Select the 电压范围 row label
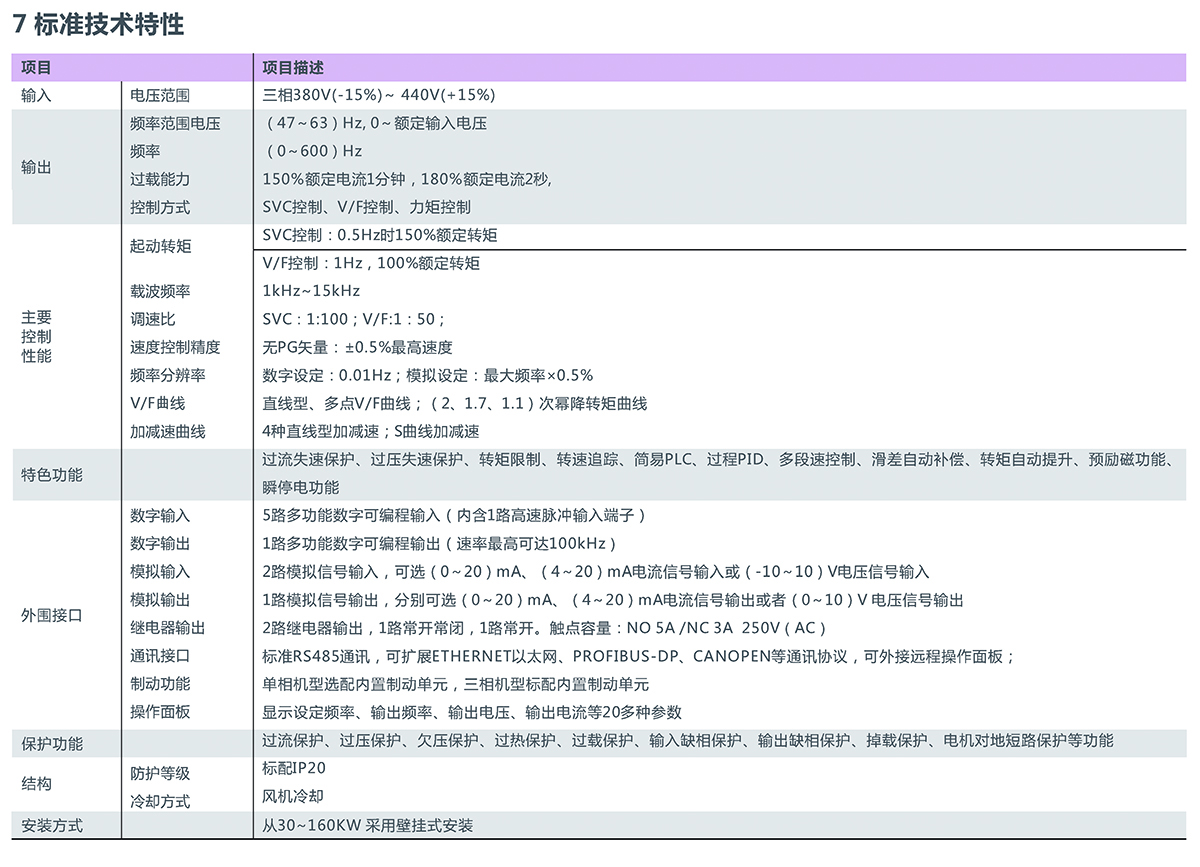Viewport: 1200px width, 867px height. click(159, 96)
